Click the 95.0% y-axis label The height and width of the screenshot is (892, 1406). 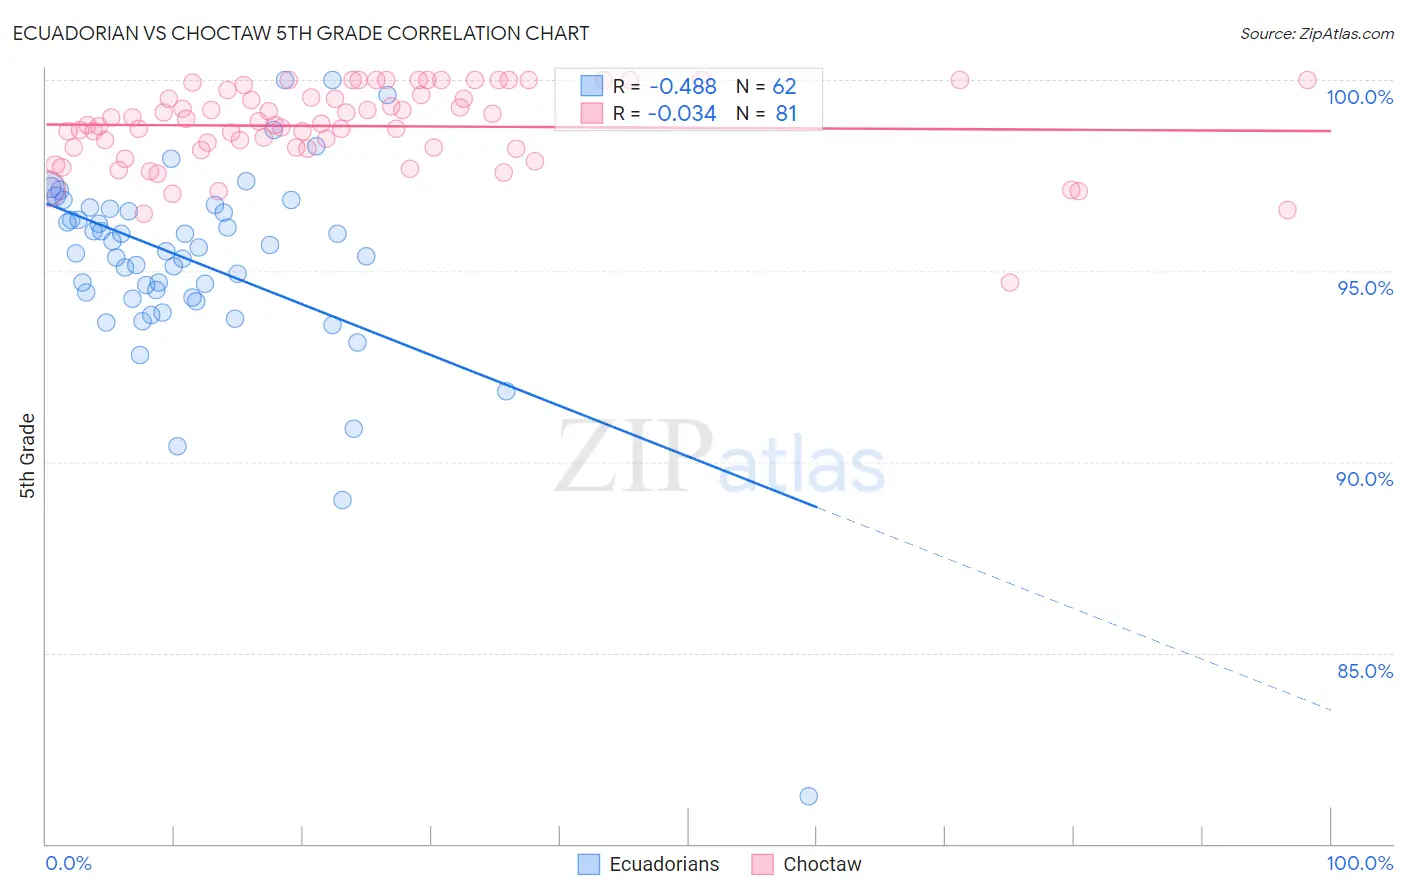(x=1365, y=288)
